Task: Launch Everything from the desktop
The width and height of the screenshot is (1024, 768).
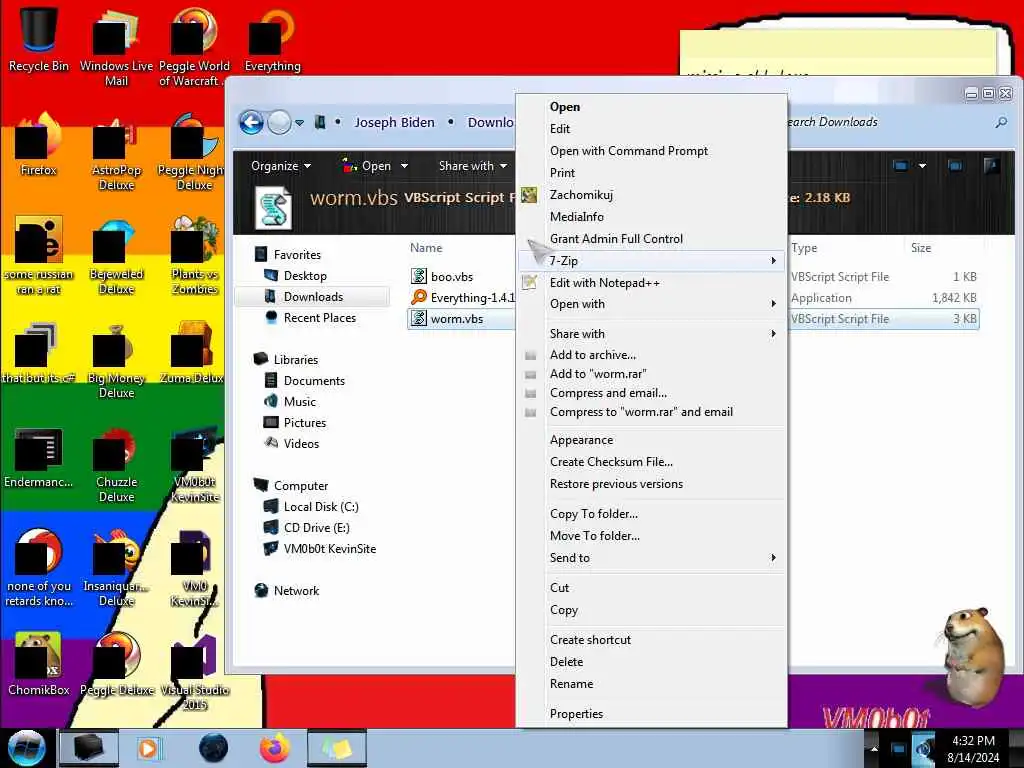Action: 272,40
